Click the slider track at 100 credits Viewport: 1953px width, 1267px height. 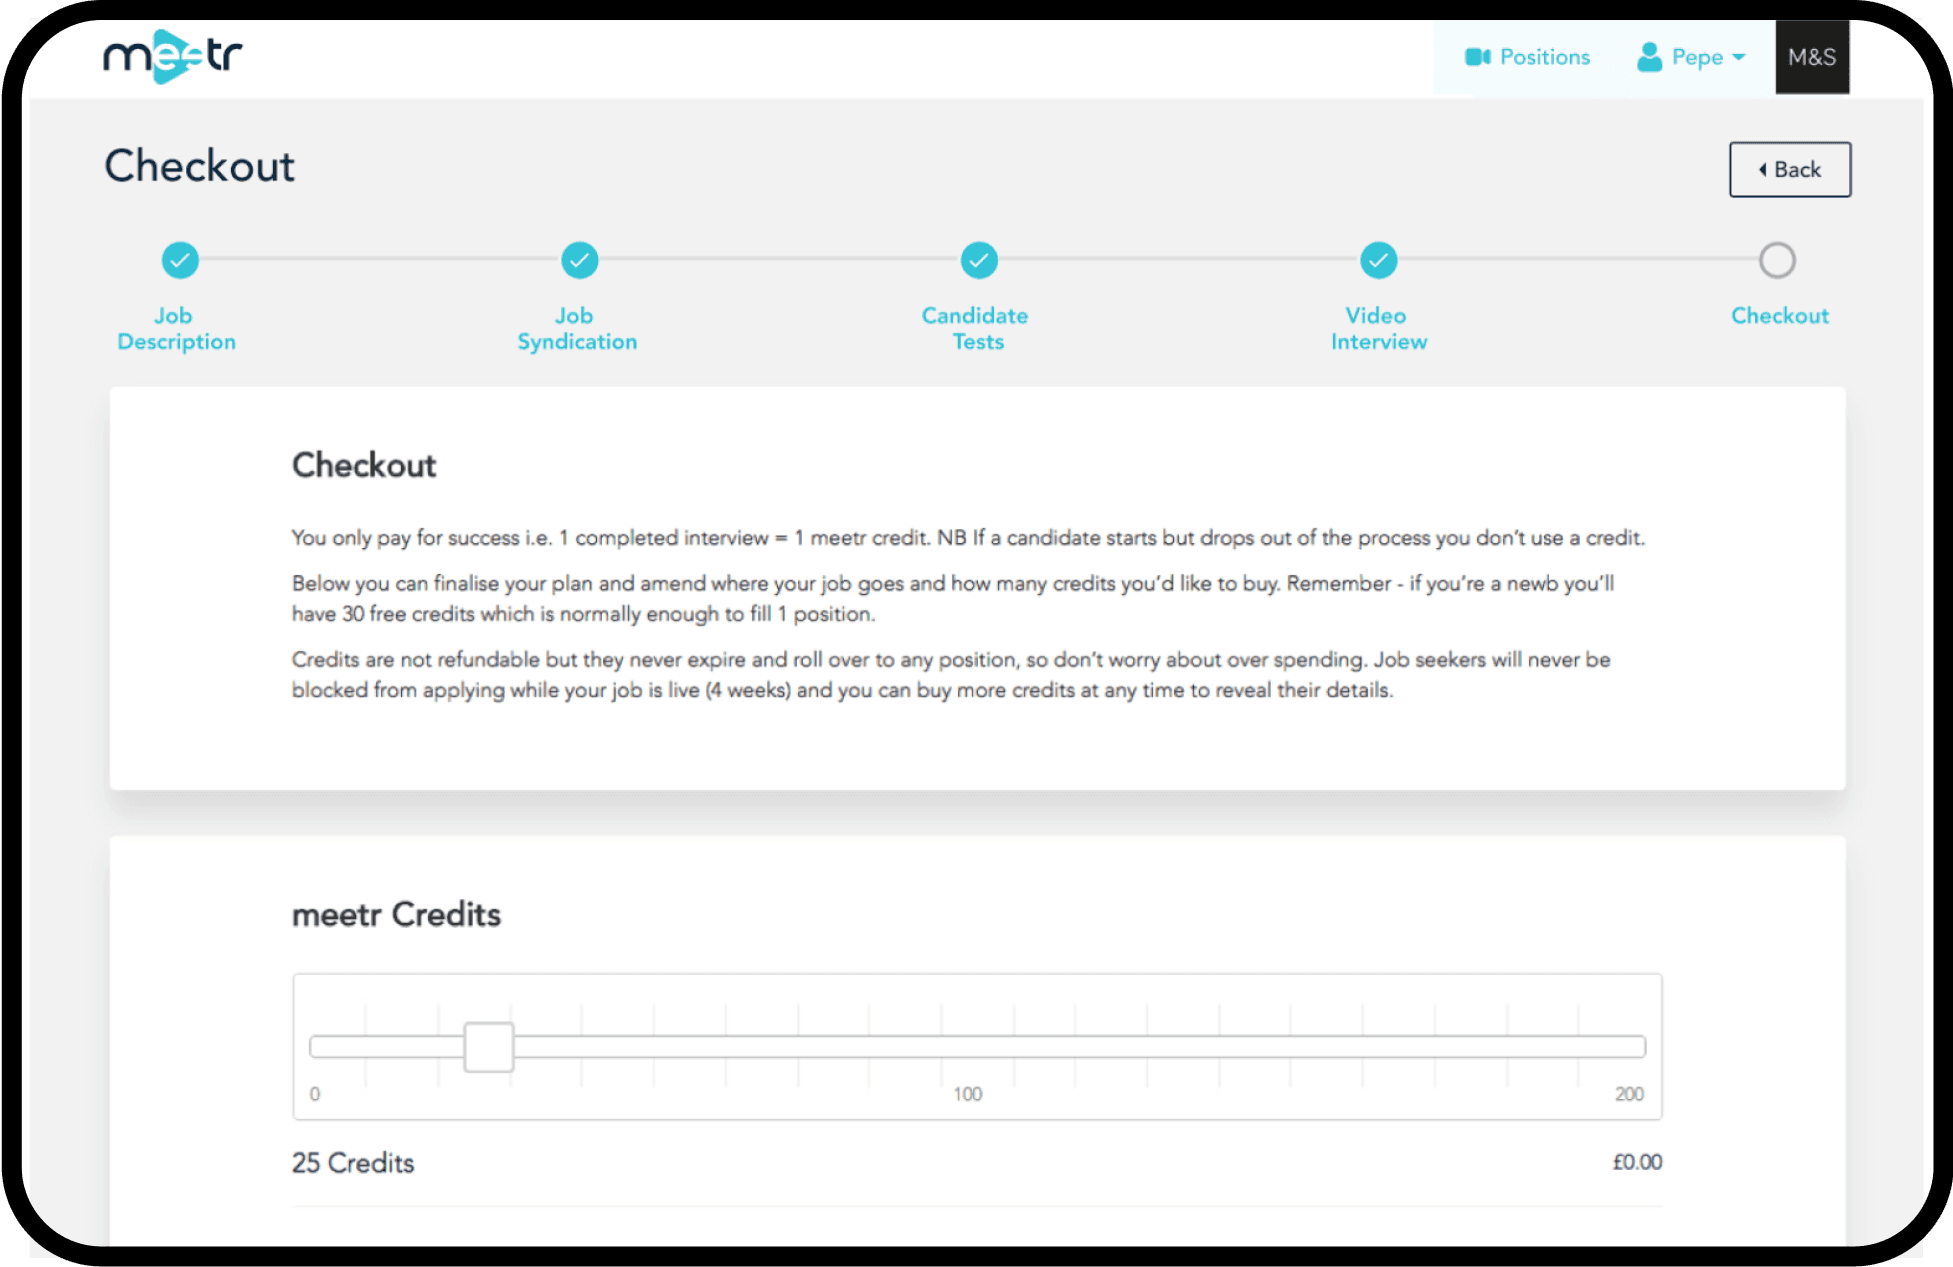(x=968, y=1047)
